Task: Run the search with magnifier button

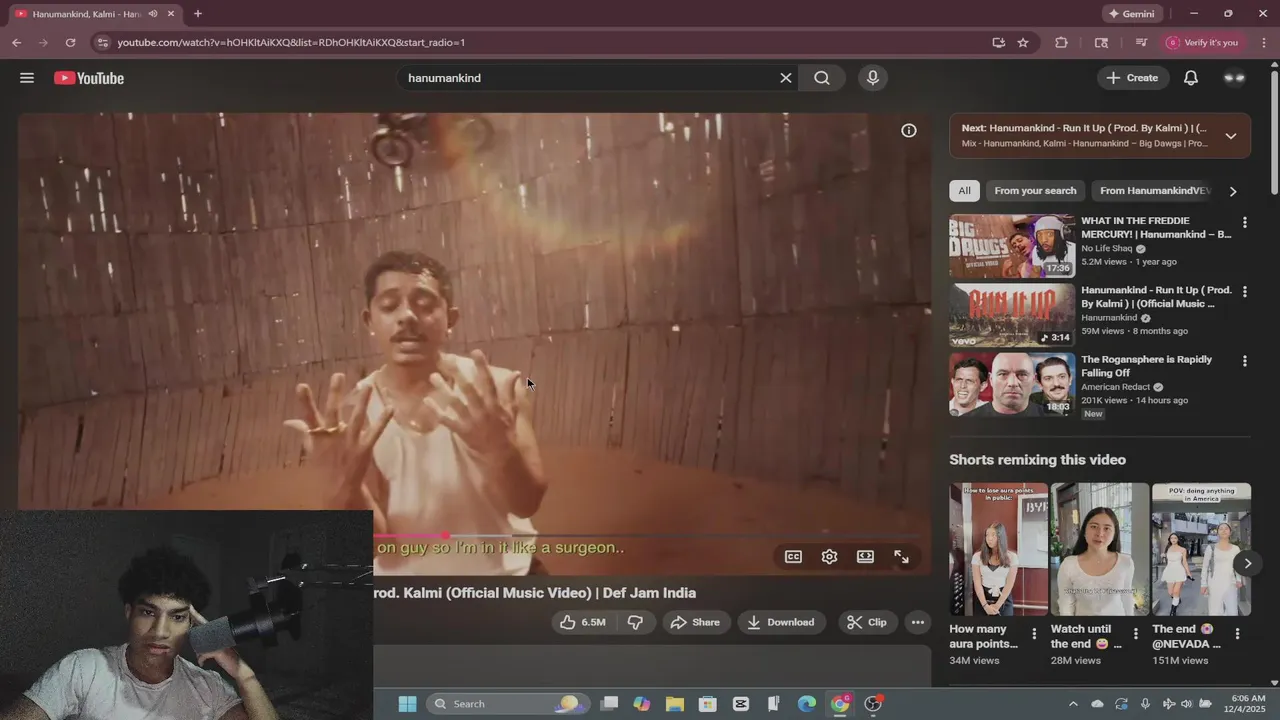Action: click(x=822, y=78)
